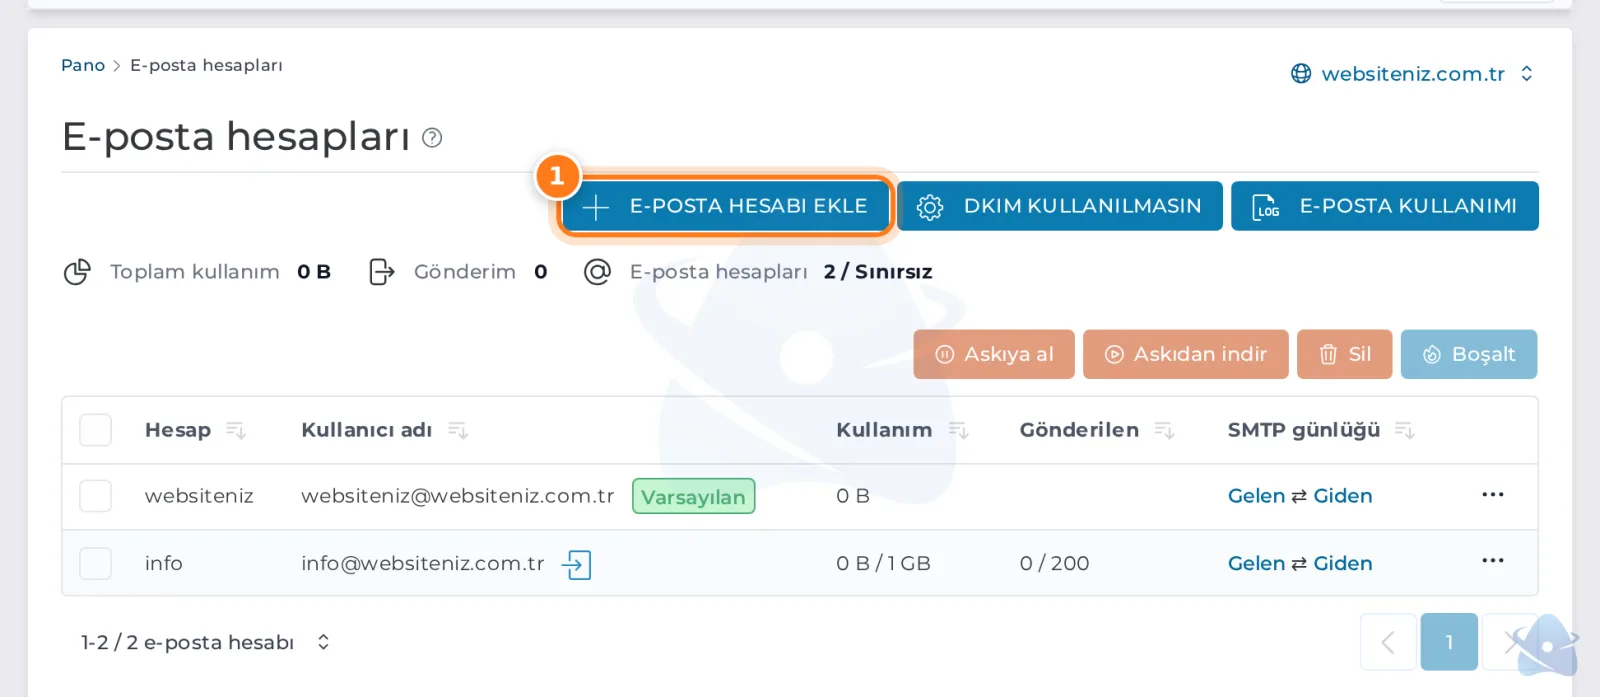
Task: Click the 2 / Sınırsız account count
Action: (878, 272)
